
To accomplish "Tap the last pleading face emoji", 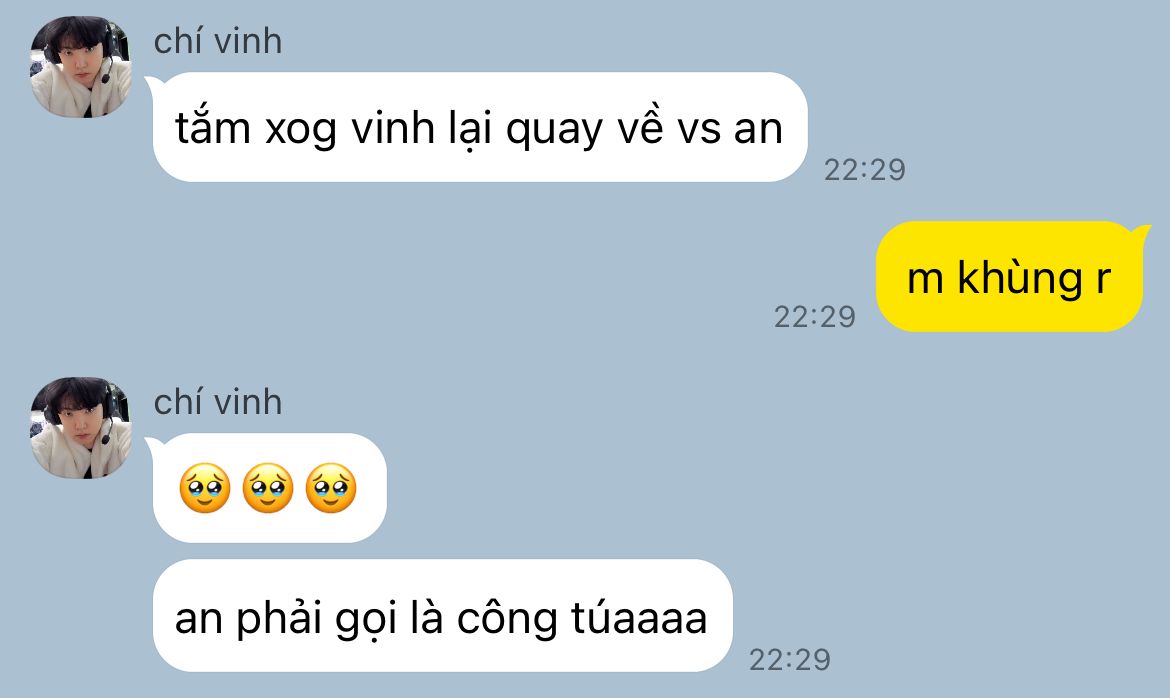I will coord(331,488).
